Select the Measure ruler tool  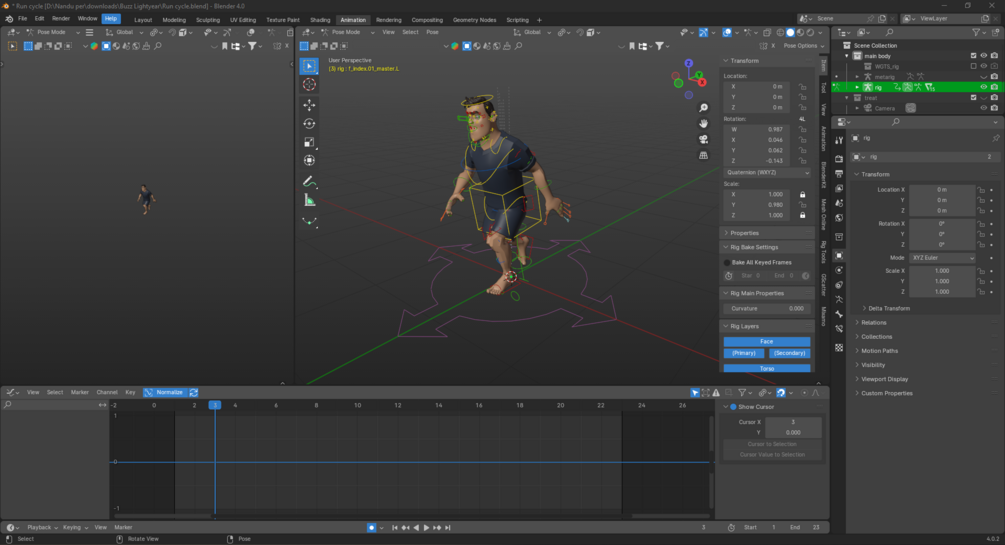[310, 201]
